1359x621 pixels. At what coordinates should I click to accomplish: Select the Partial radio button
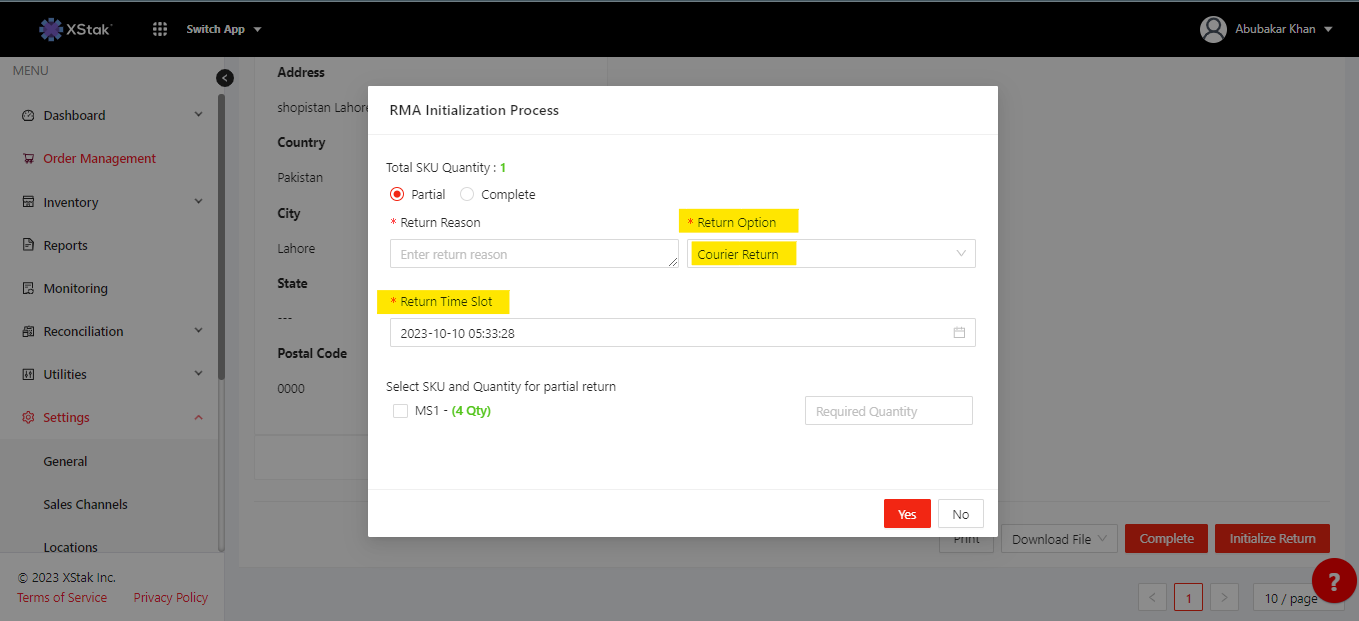397,195
